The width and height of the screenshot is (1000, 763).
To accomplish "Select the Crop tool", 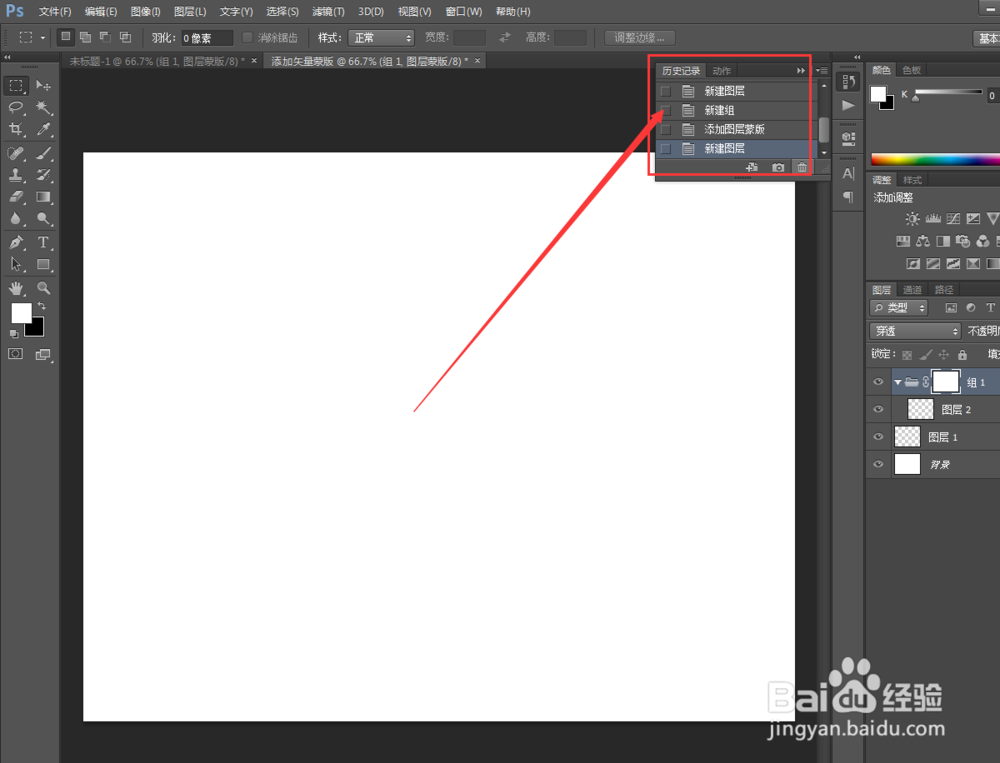I will [x=16, y=130].
